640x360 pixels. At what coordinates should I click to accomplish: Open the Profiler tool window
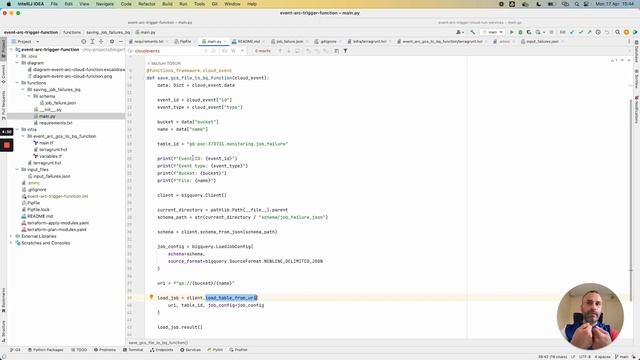pyautogui.click(x=238, y=350)
